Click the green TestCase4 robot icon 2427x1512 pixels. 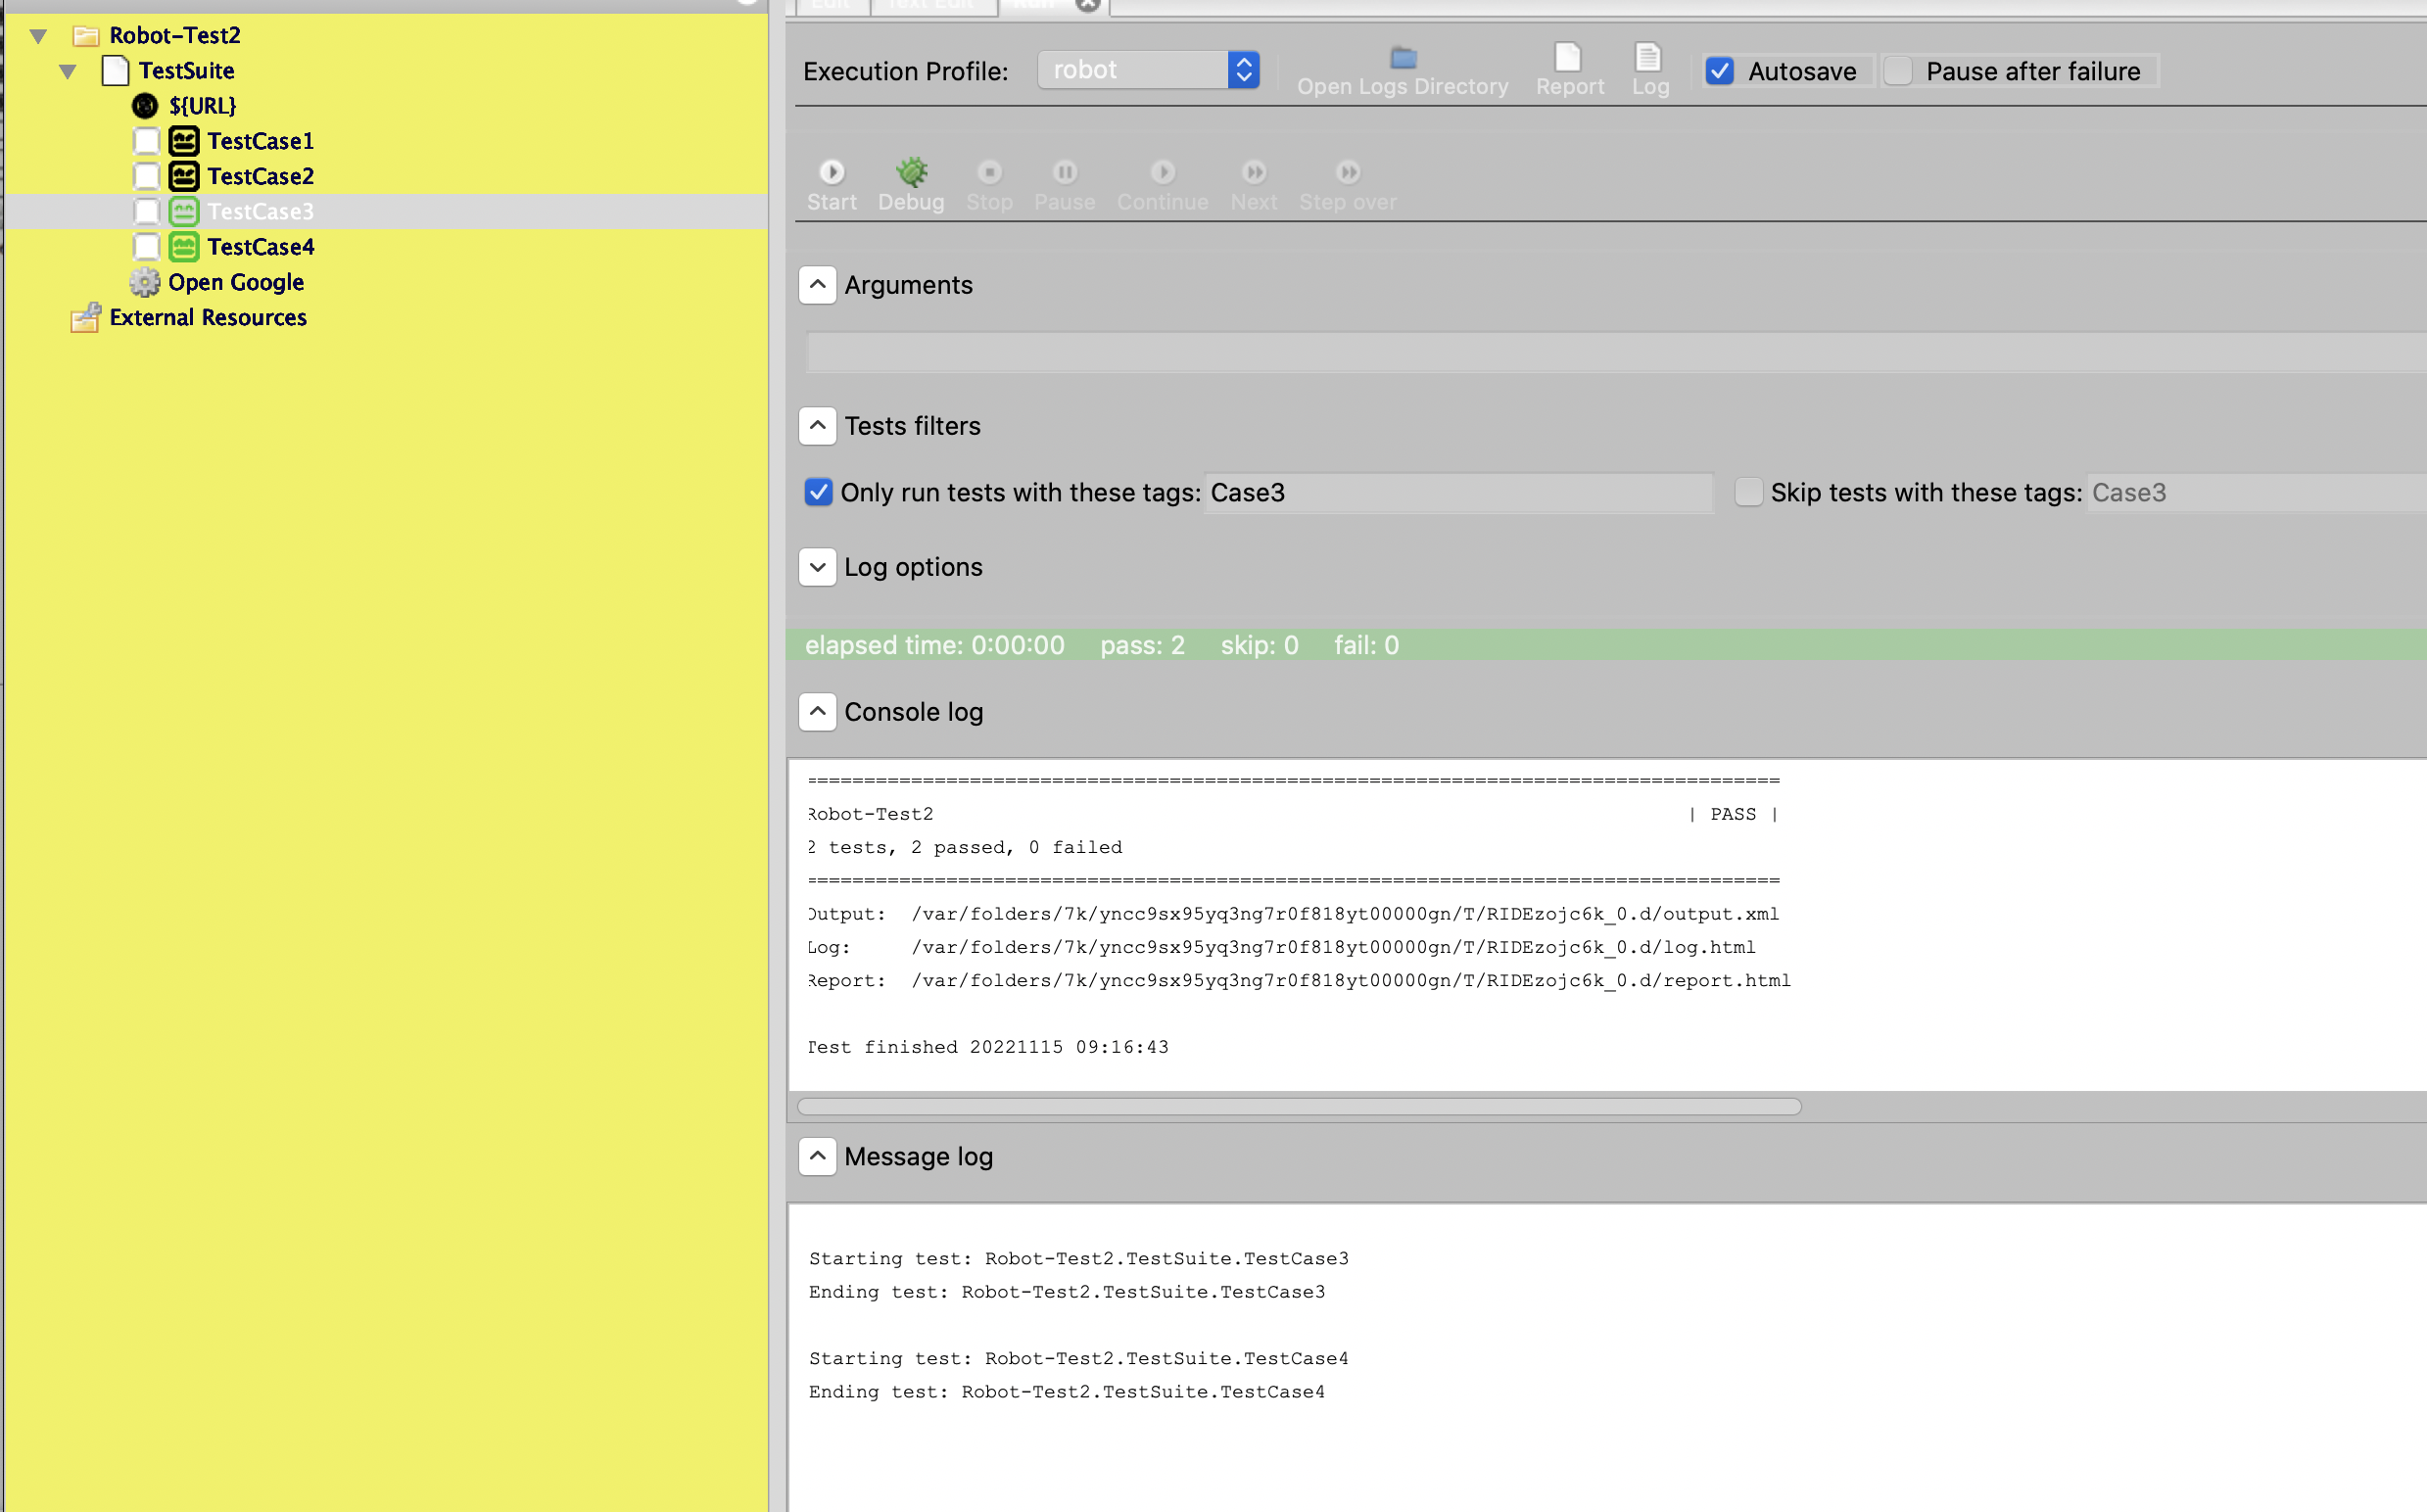coord(184,247)
